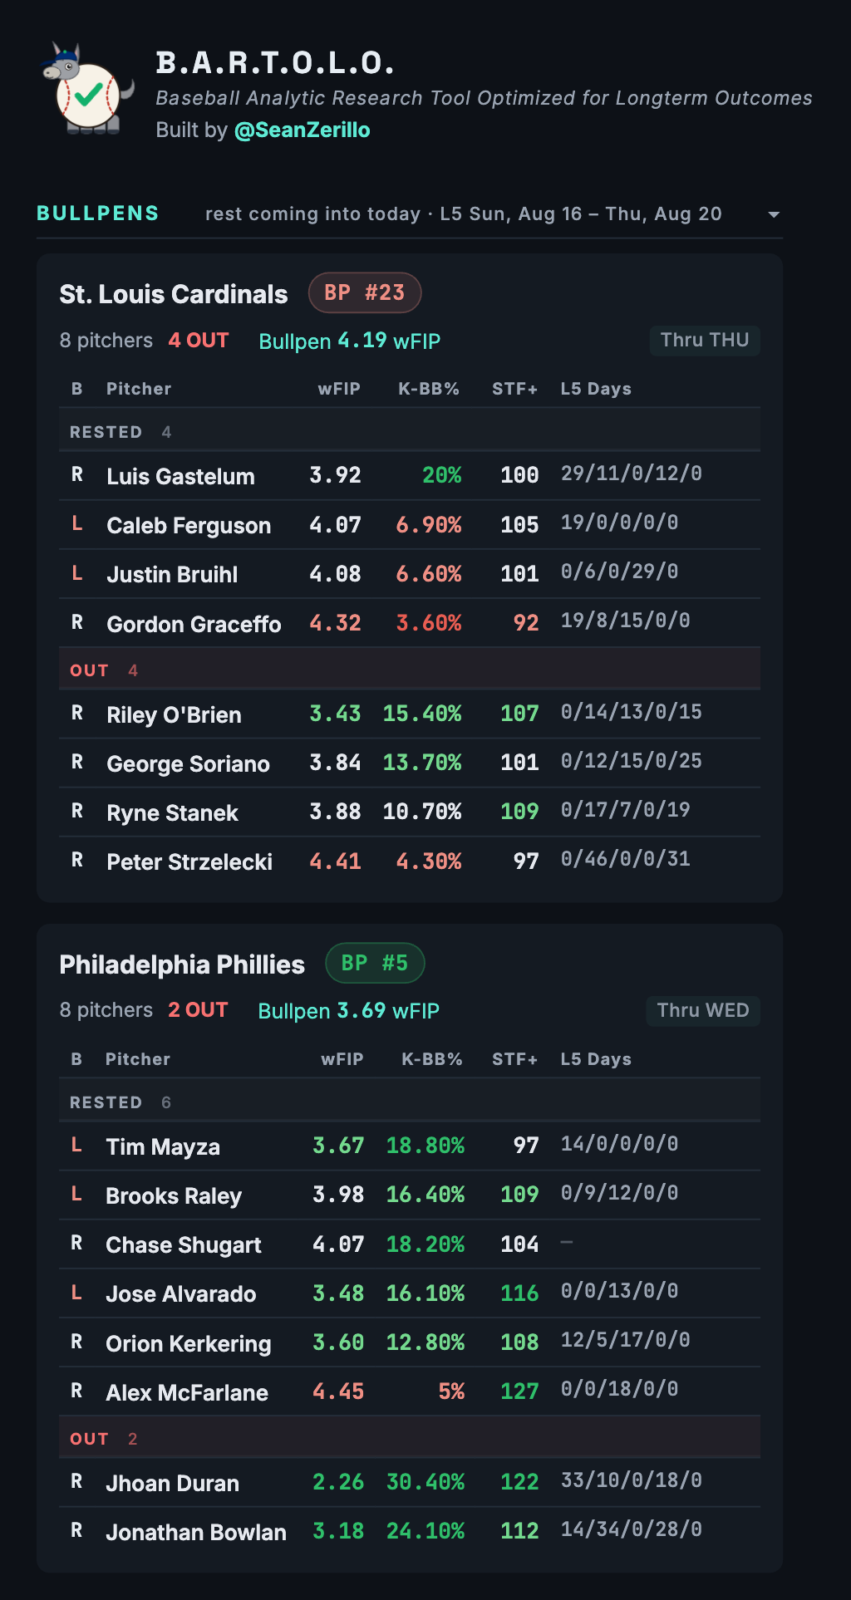Screen dimensions: 851x1600
Task: Open Jhoan Duran pitcher row
Action: point(409,1483)
